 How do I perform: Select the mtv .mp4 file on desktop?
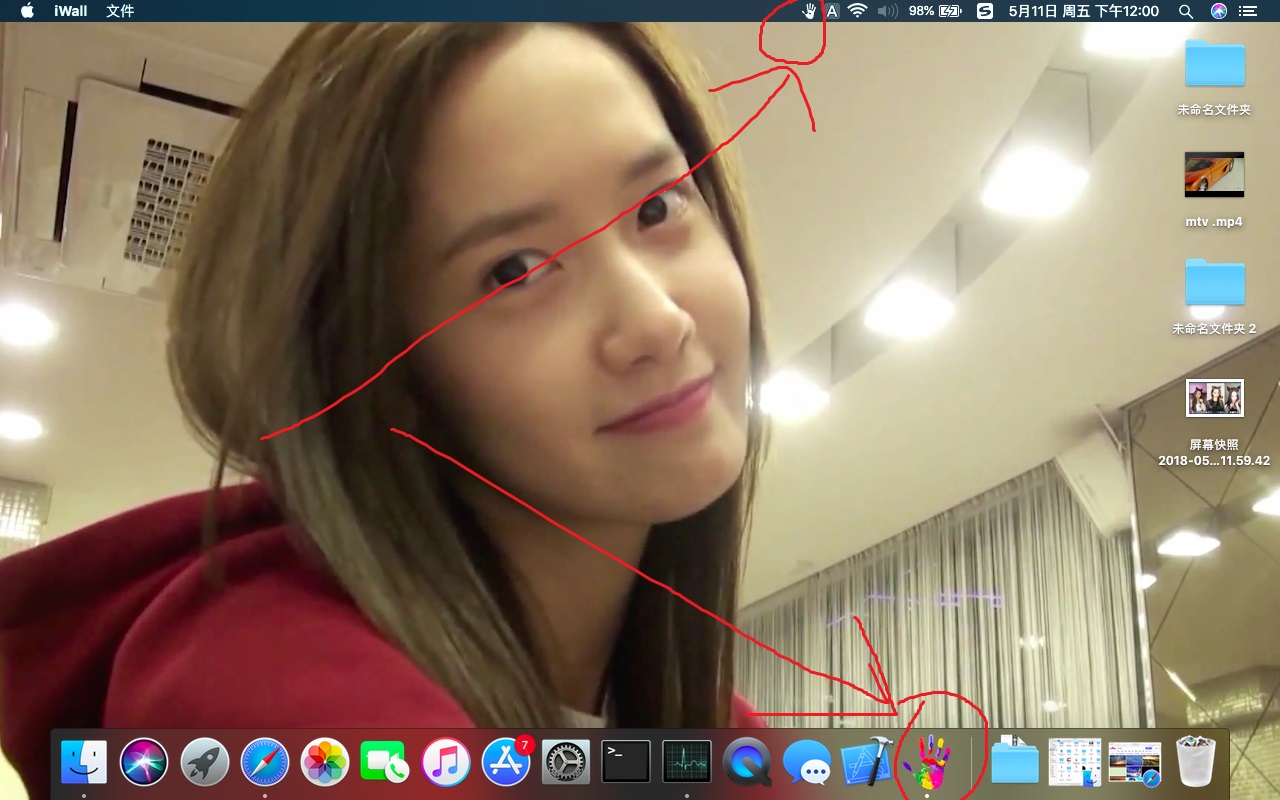point(1214,175)
